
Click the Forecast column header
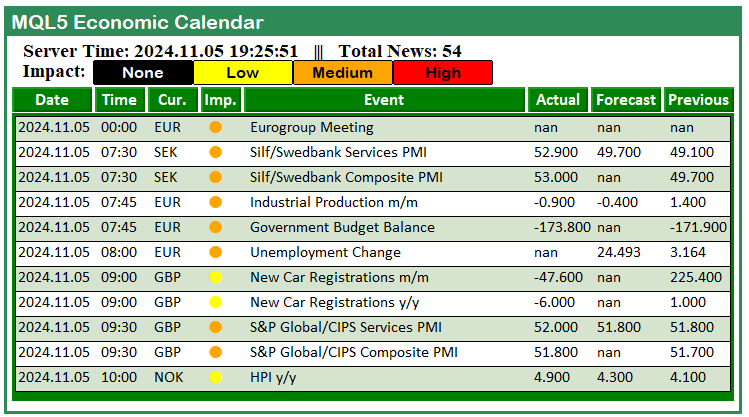pyautogui.click(x=626, y=100)
